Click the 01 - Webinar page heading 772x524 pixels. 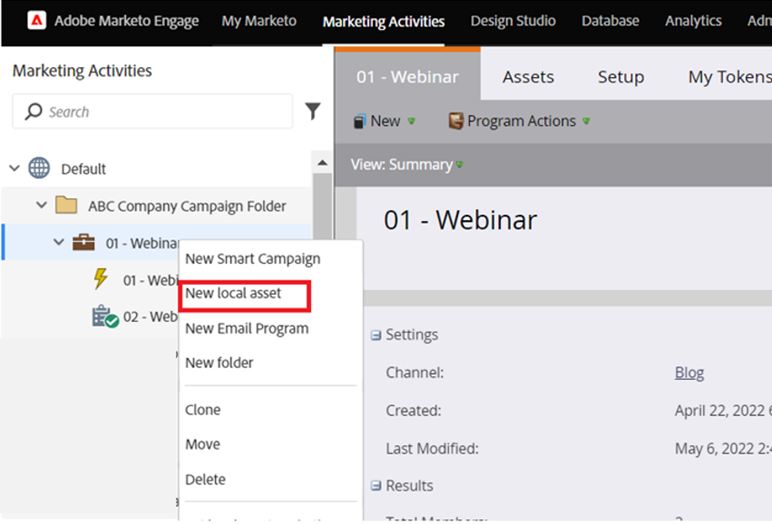point(460,220)
